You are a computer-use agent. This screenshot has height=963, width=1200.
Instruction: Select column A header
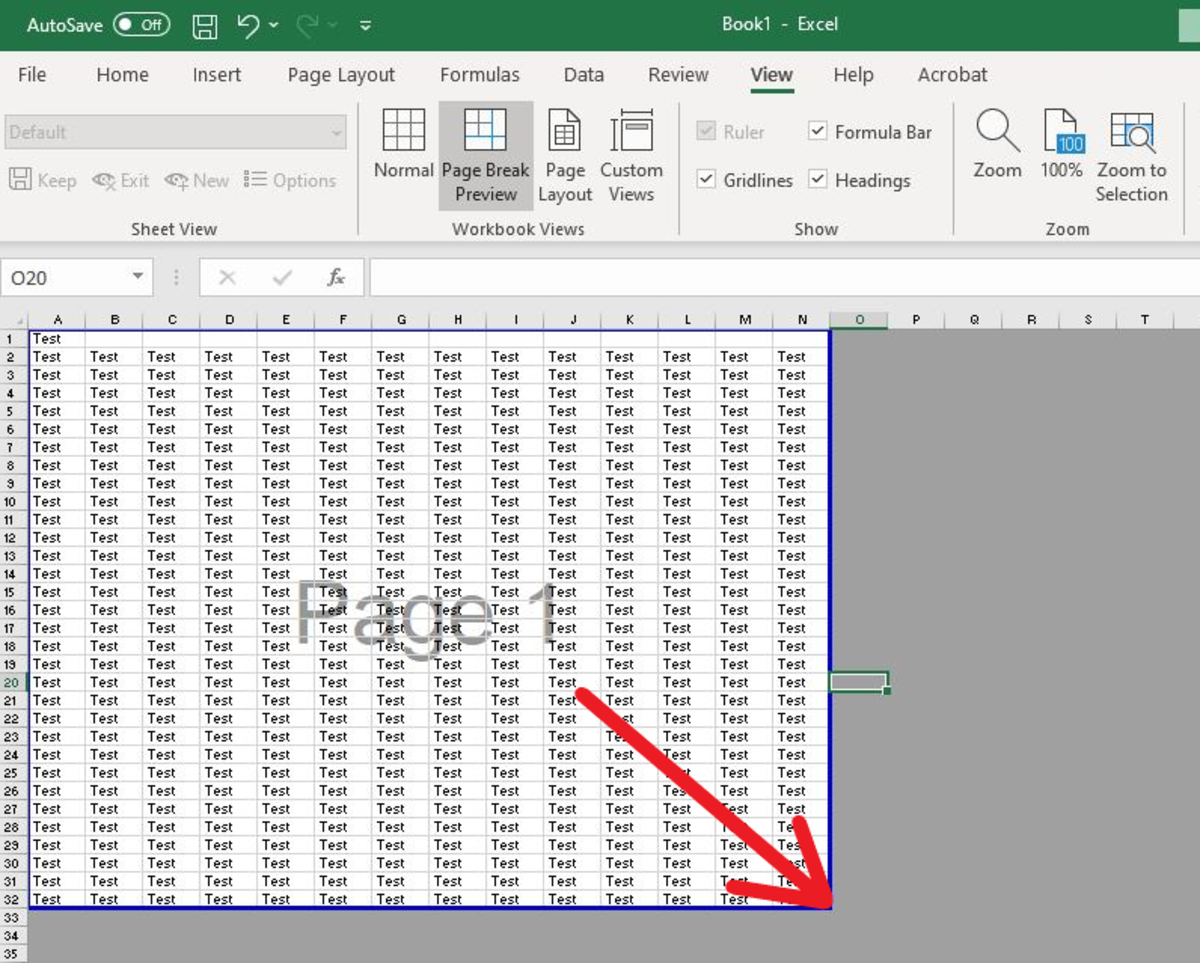click(x=57, y=320)
